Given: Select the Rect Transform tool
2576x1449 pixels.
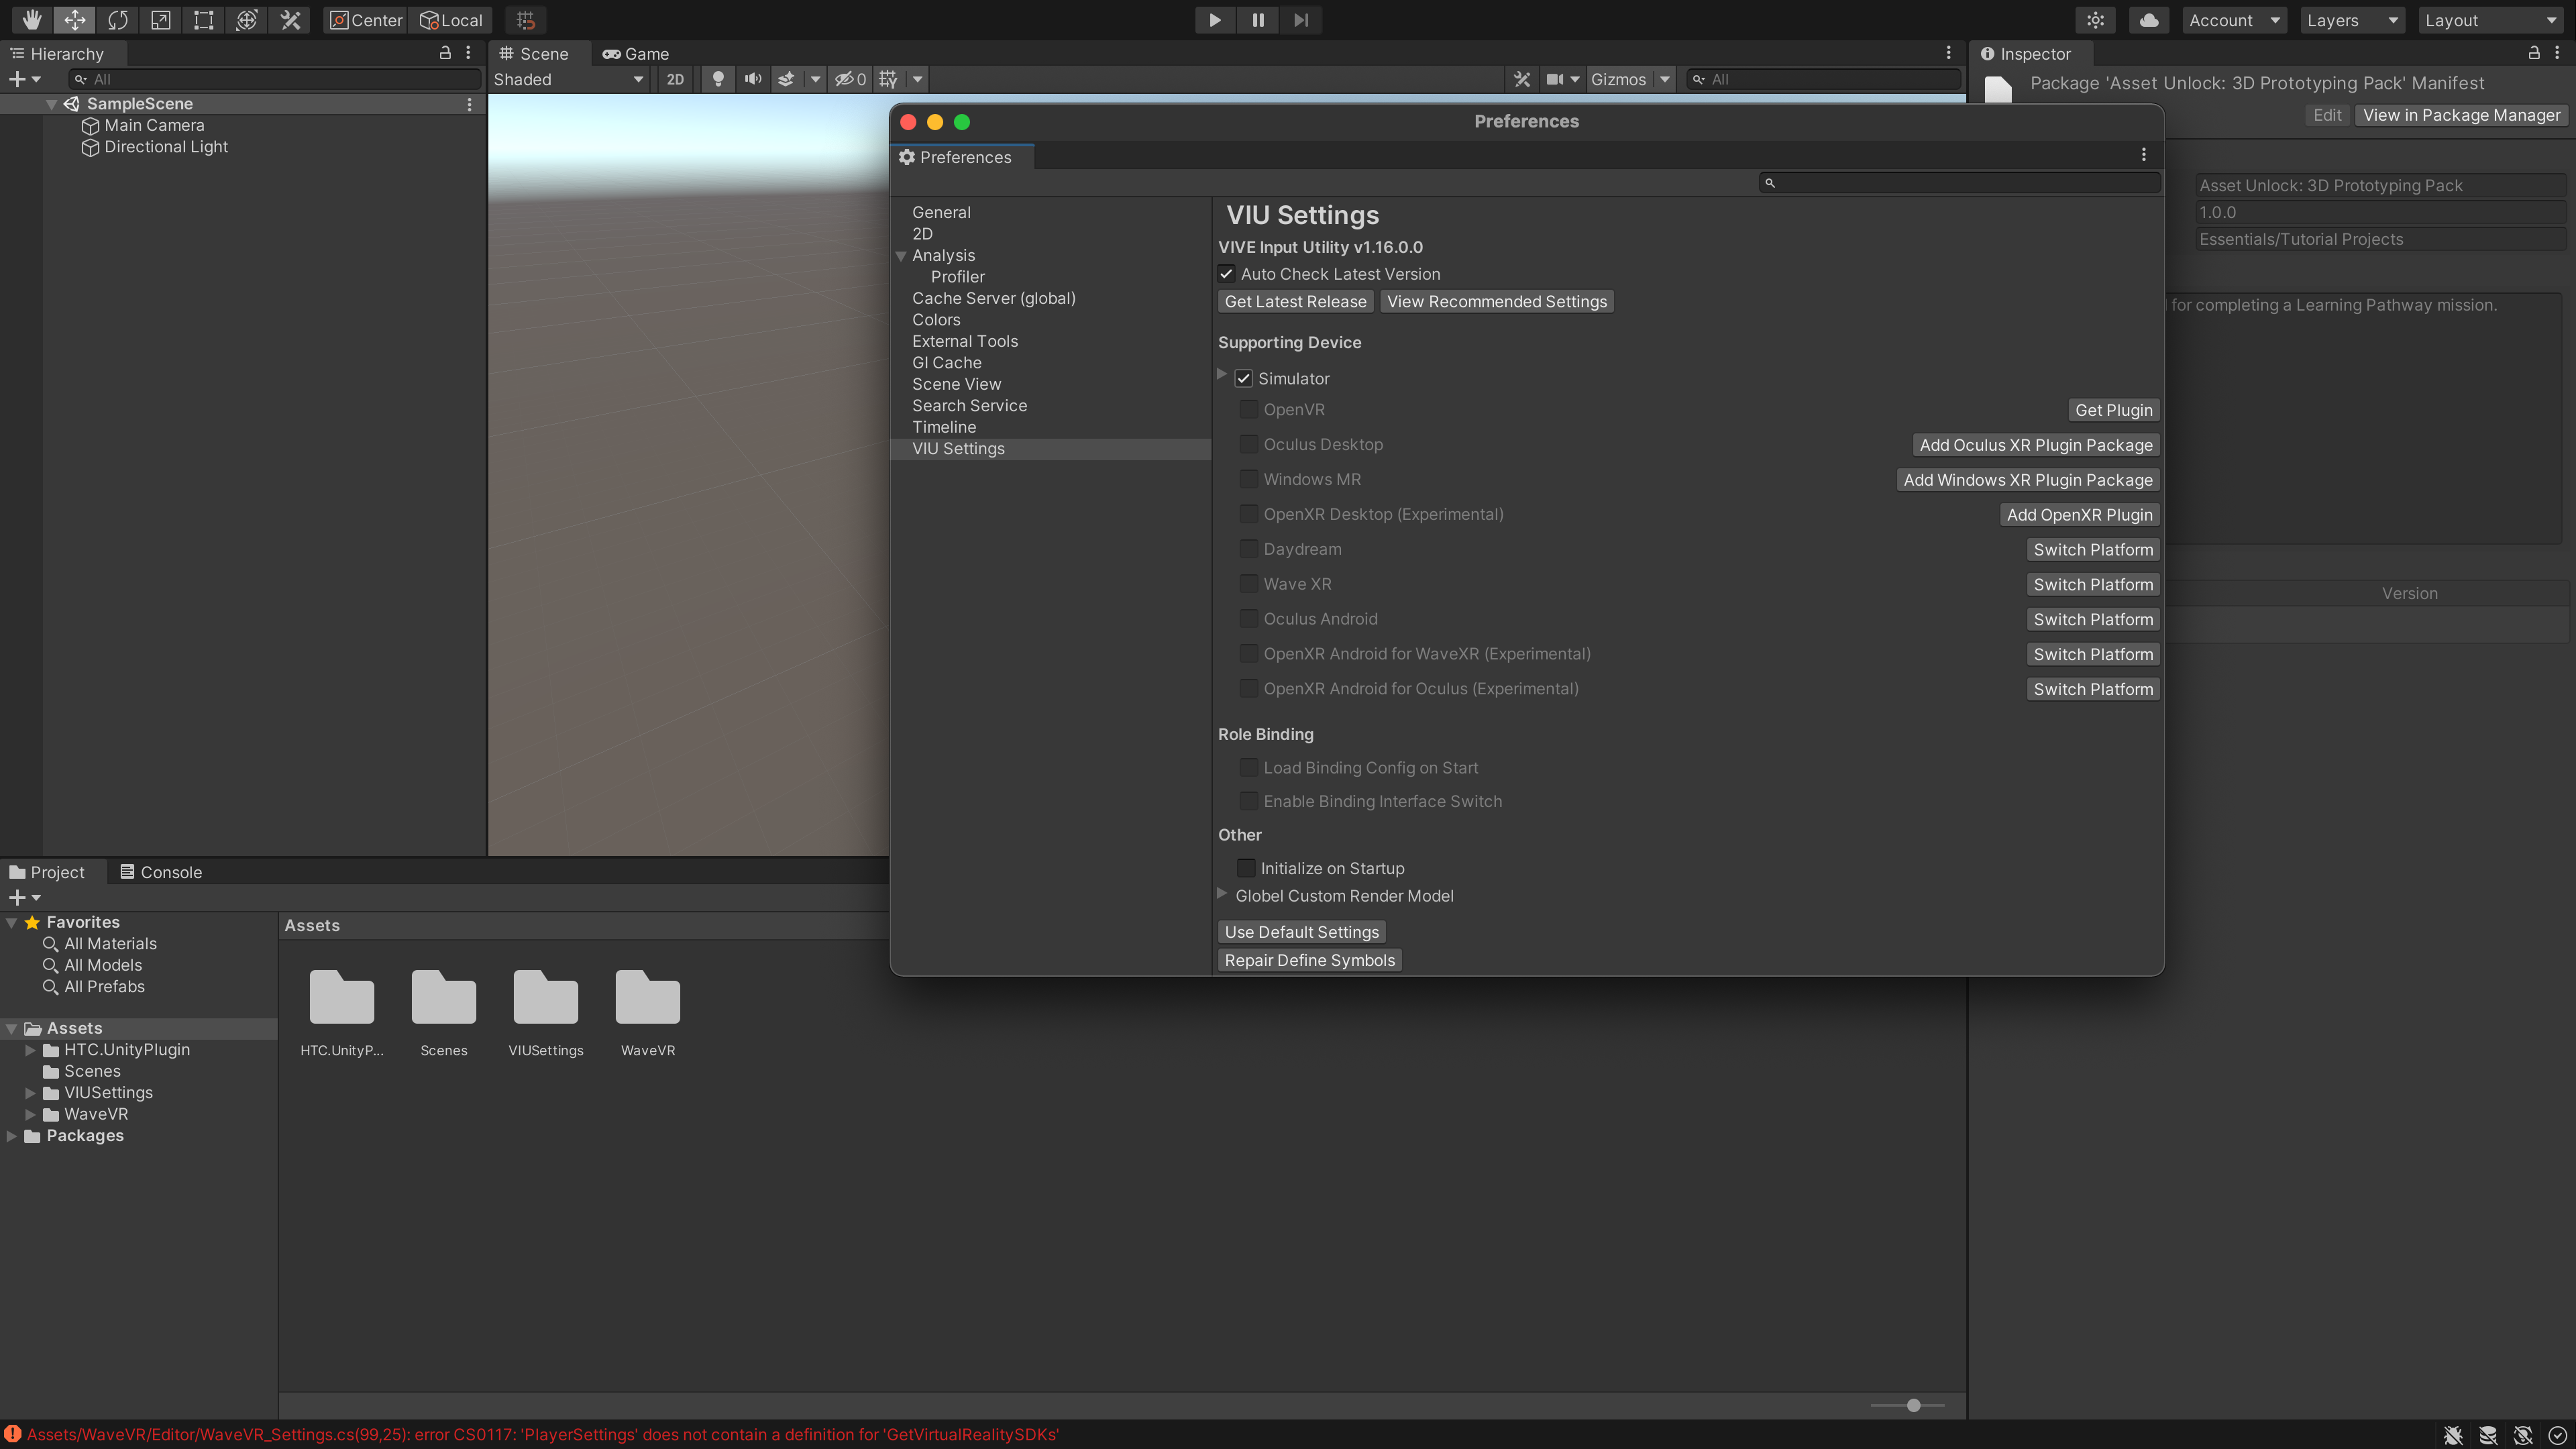Looking at the screenshot, I should pyautogui.click(x=204, y=20).
